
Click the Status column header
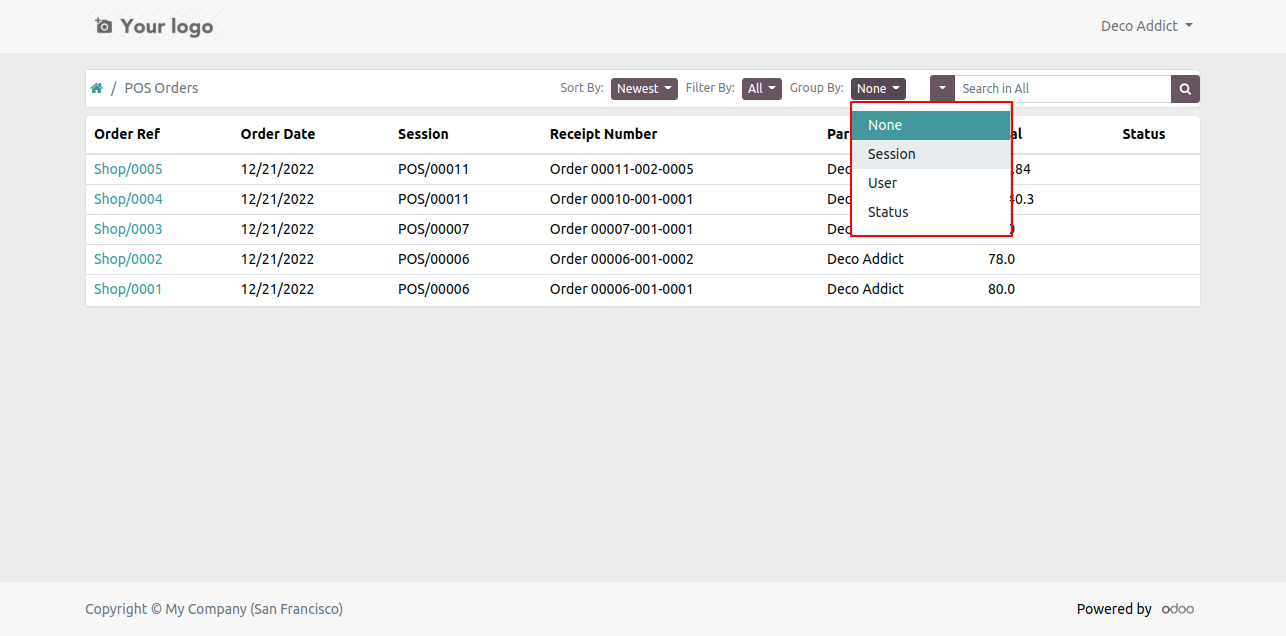click(1144, 134)
